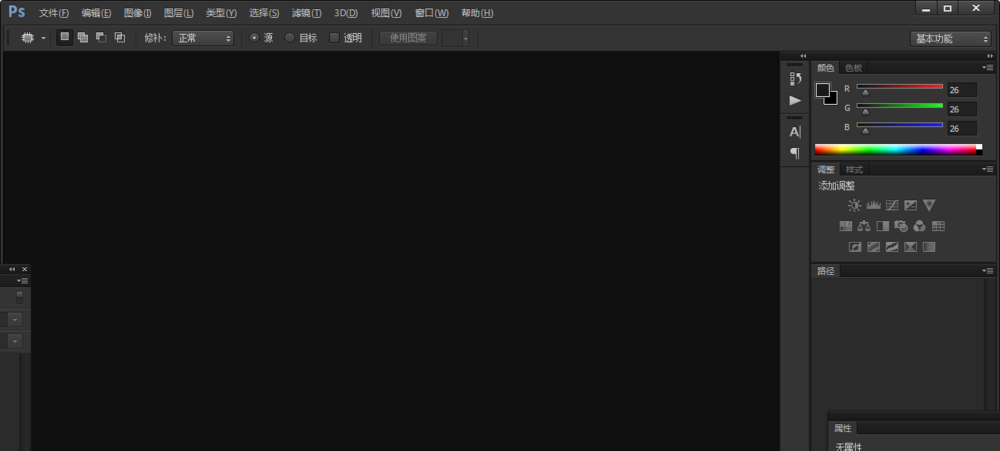Open the 图像(I) menu
This screenshot has height=451, width=1000.
pos(137,13)
